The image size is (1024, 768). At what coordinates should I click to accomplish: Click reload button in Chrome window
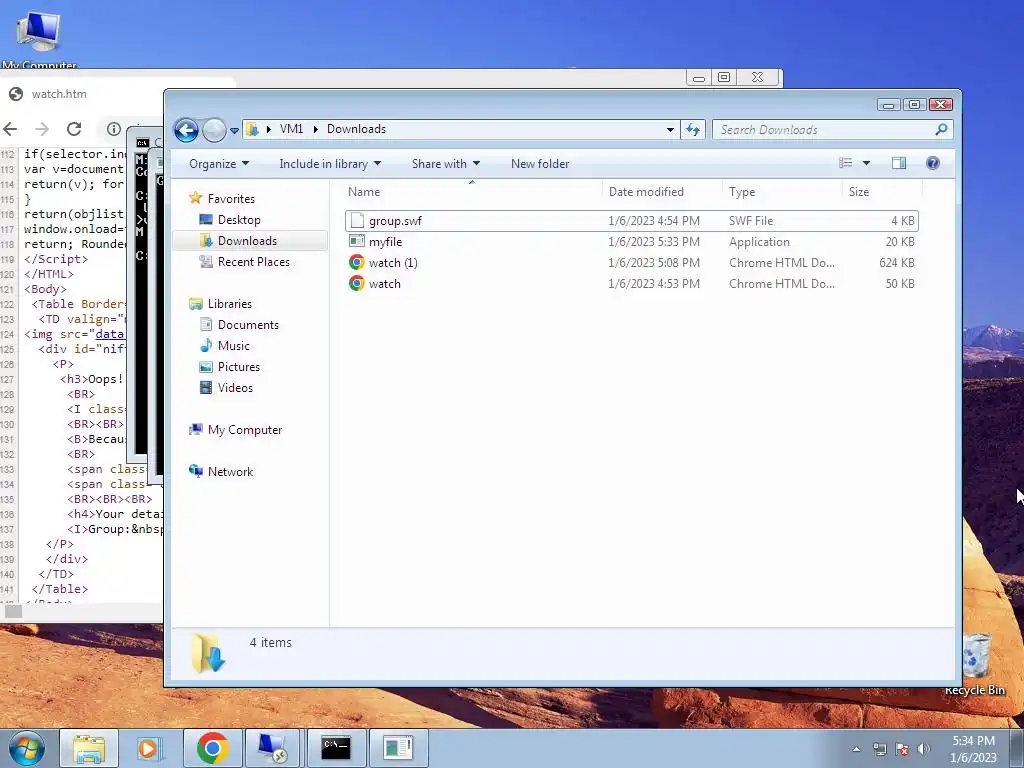[x=74, y=129]
